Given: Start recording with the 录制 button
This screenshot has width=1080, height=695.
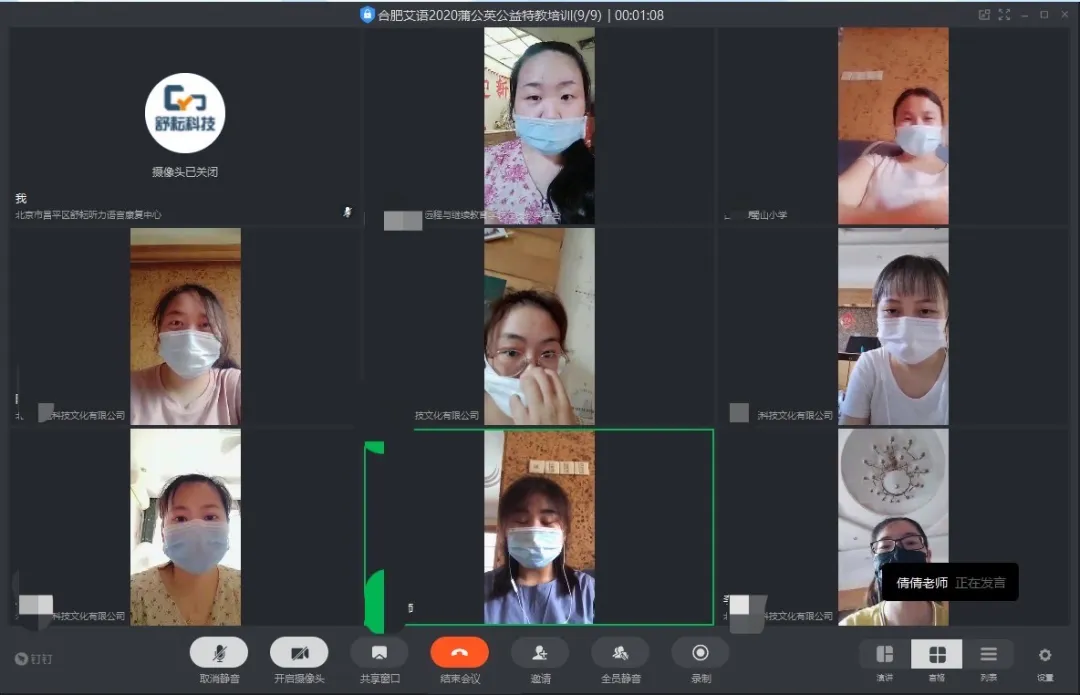Looking at the screenshot, I should coord(700,653).
